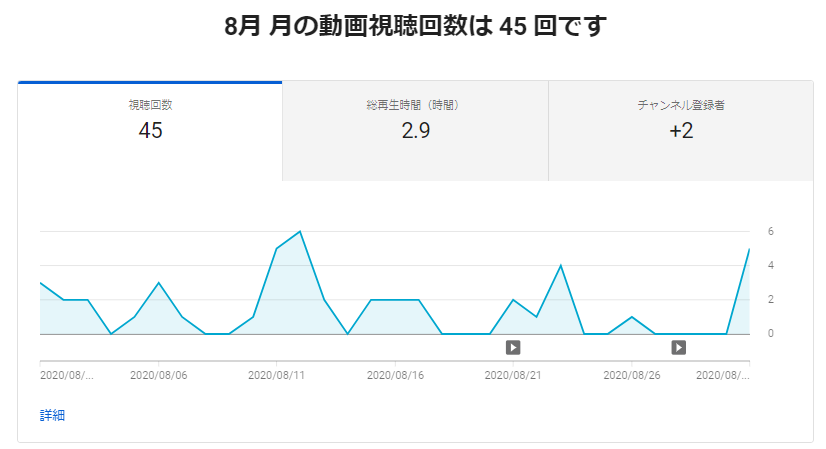The width and height of the screenshot is (826, 449).
Task: Click the y-axis value 6
Action: click(x=771, y=231)
